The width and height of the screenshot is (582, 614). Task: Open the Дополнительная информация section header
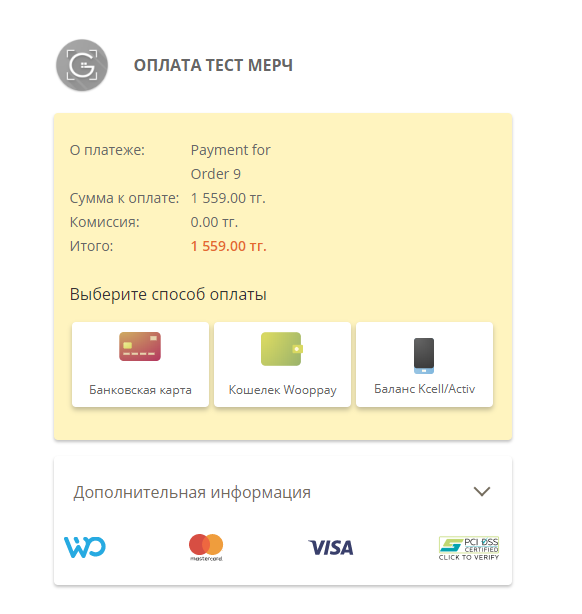click(283, 492)
